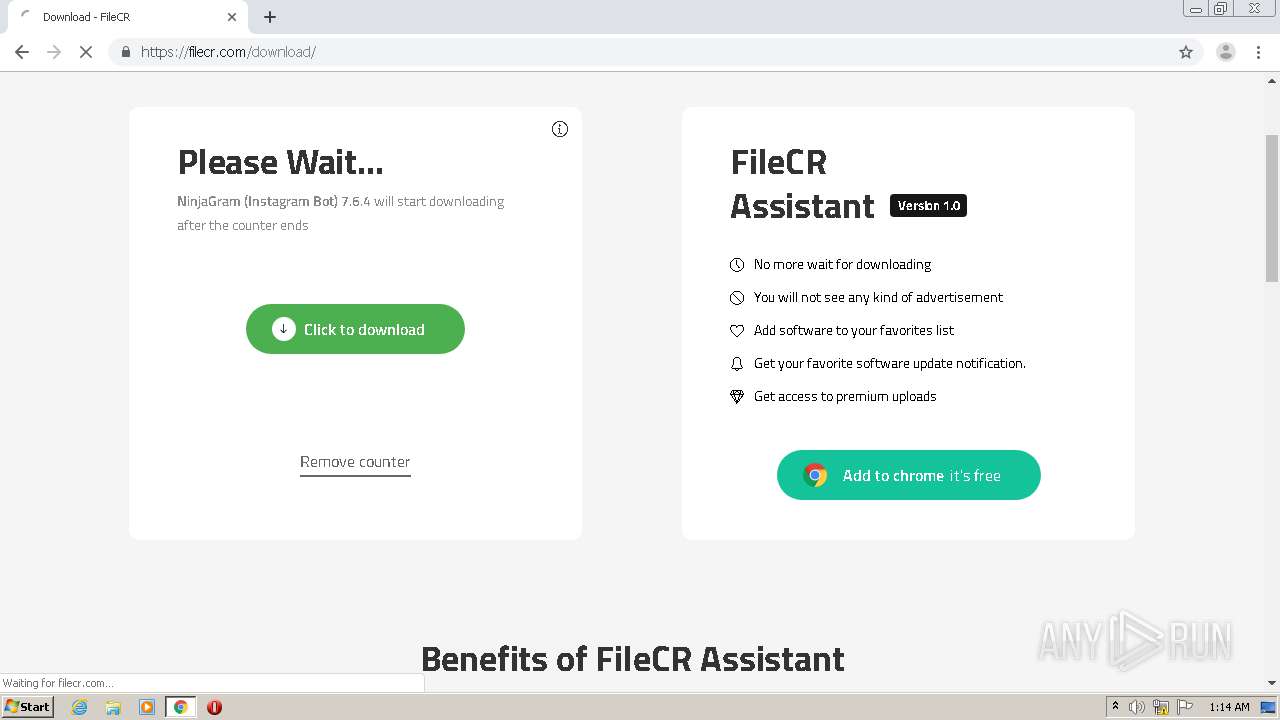Close the Download - FileCR tab

coord(232,17)
